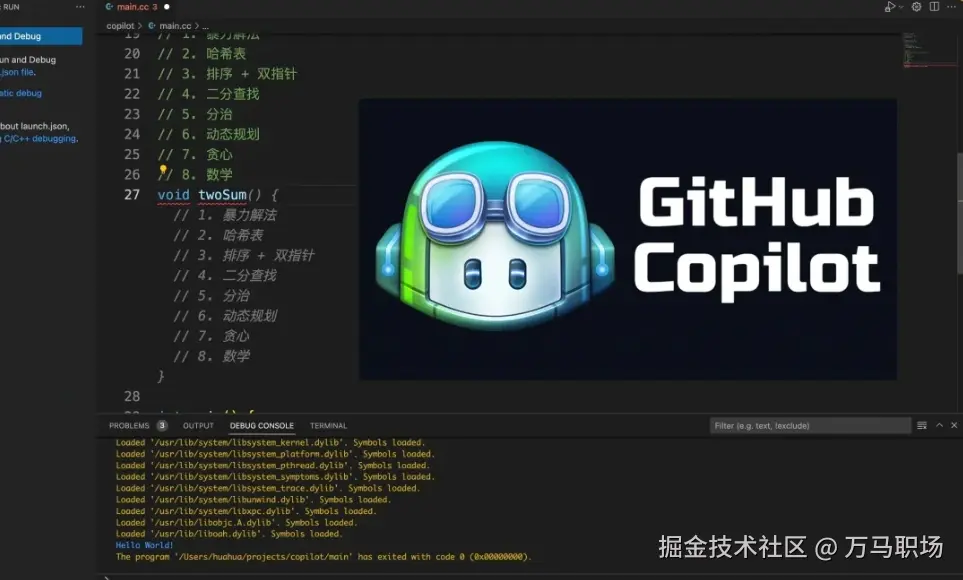
Task: Click the code minimap at editor right
Action: pyautogui.click(x=929, y=52)
